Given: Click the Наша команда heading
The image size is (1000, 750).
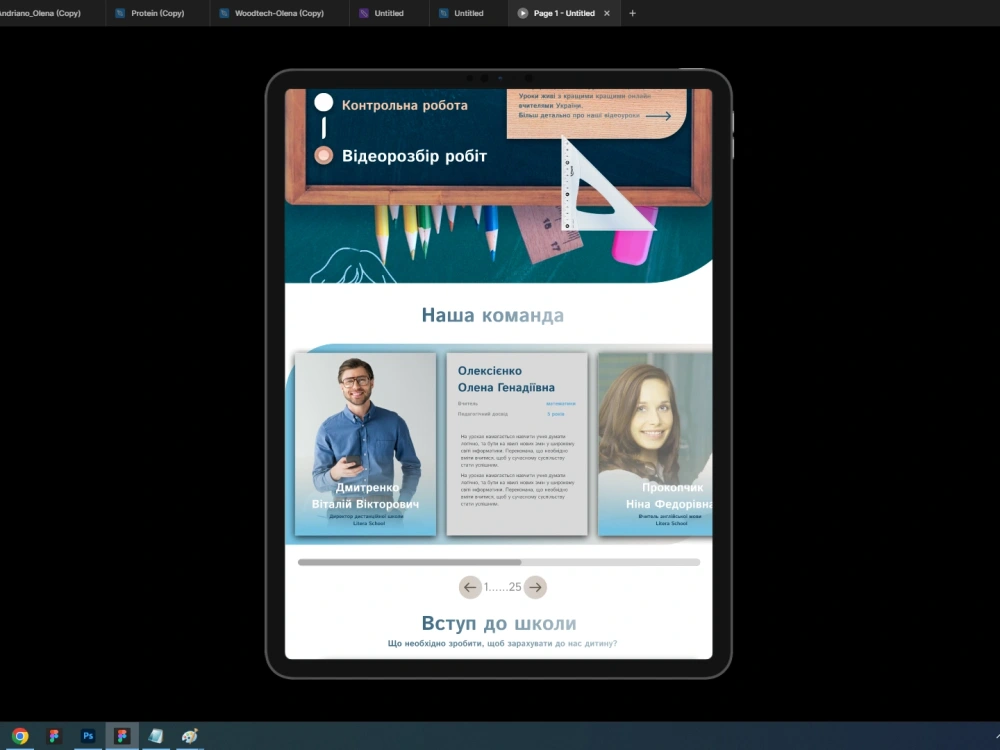Looking at the screenshot, I should [x=492, y=315].
